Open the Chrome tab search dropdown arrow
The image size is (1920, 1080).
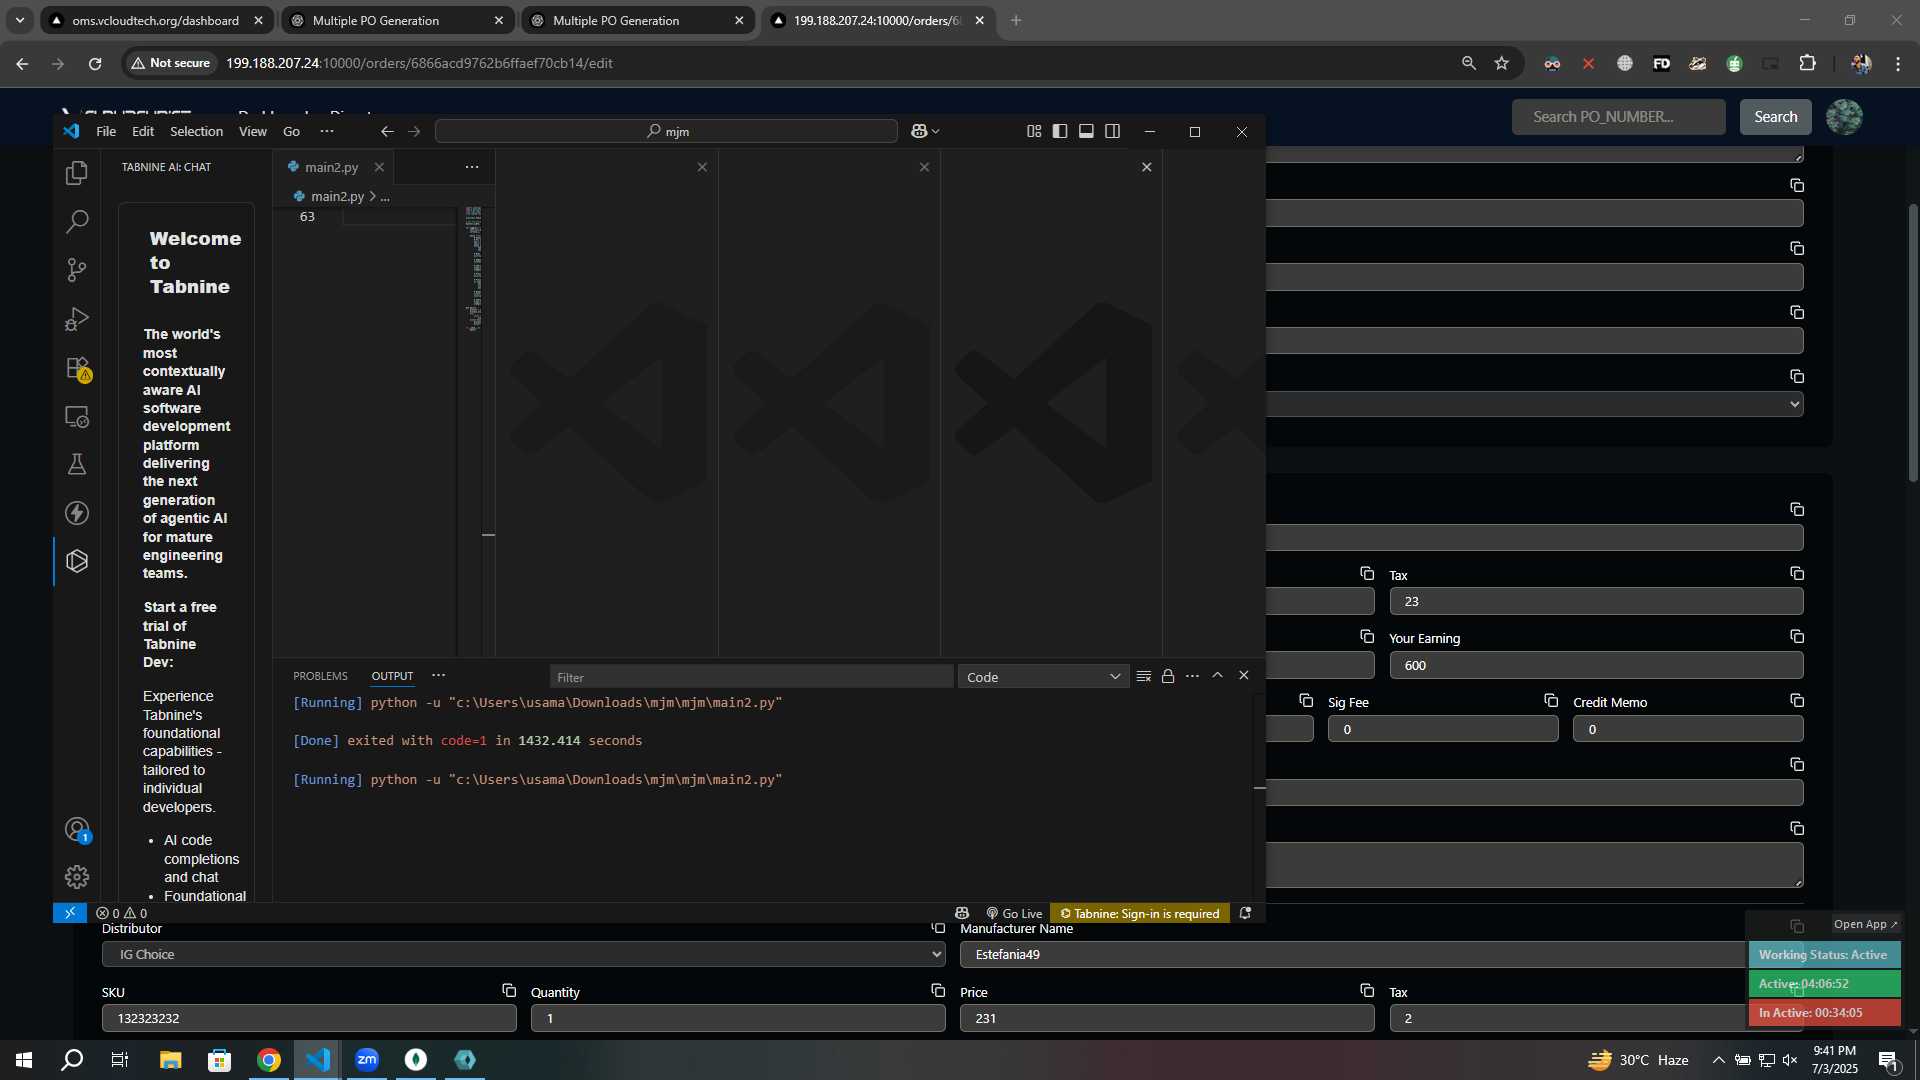[x=19, y=20]
